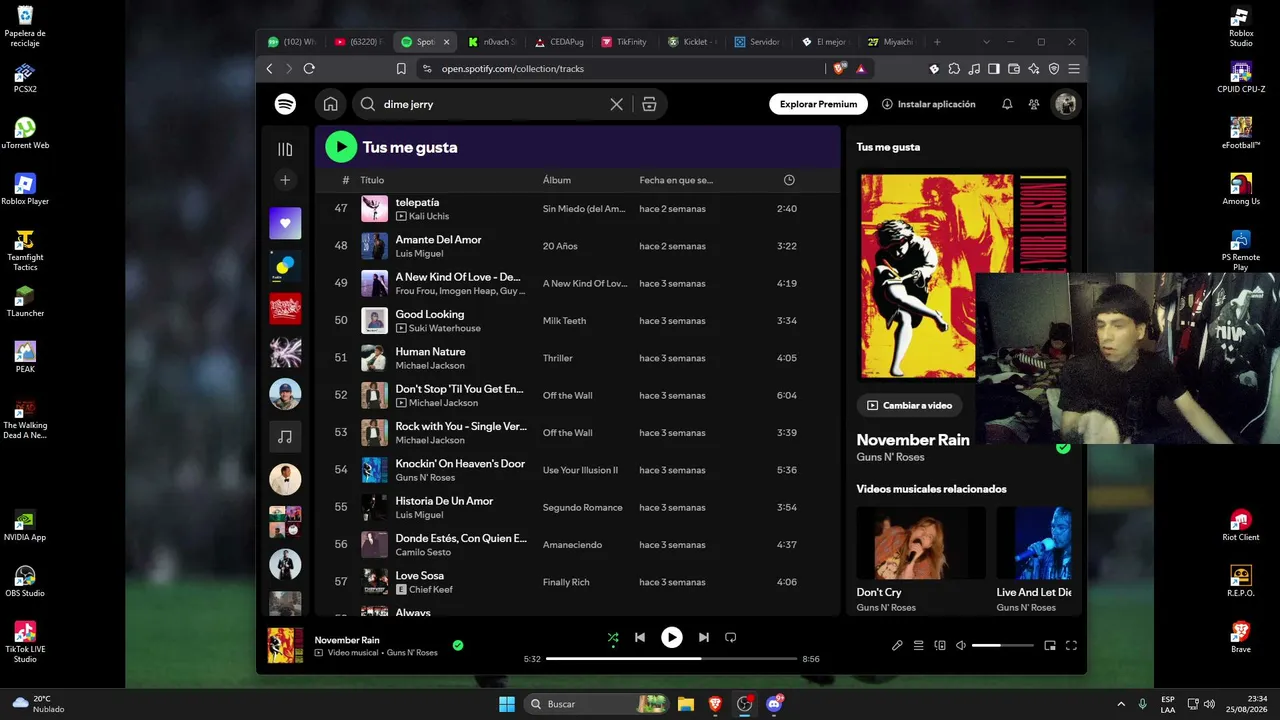Switch to the Miyaichi browser tab

click(x=891, y=42)
